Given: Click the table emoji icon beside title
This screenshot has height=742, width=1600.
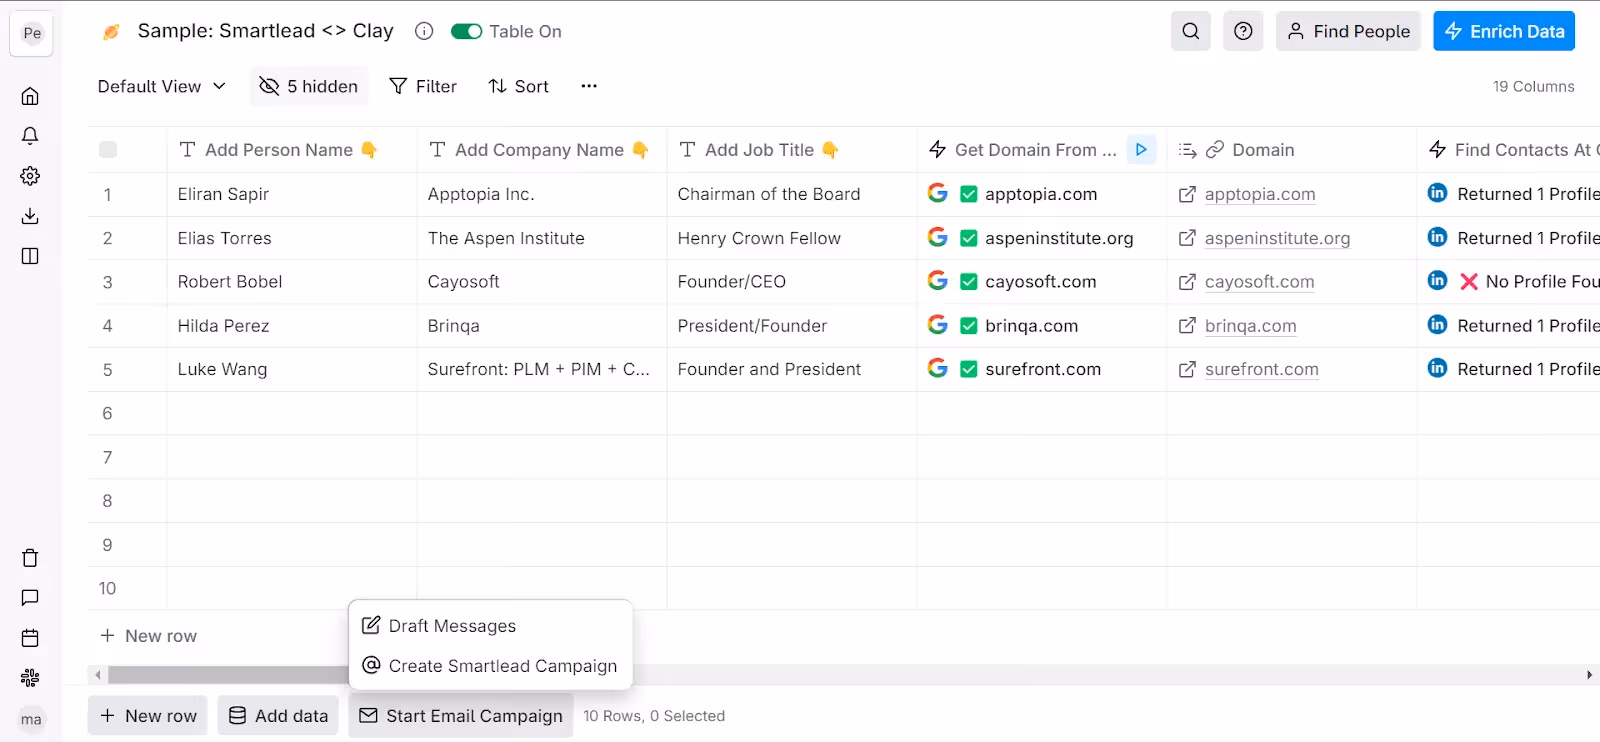Looking at the screenshot, I should click(x=112, y=31).
